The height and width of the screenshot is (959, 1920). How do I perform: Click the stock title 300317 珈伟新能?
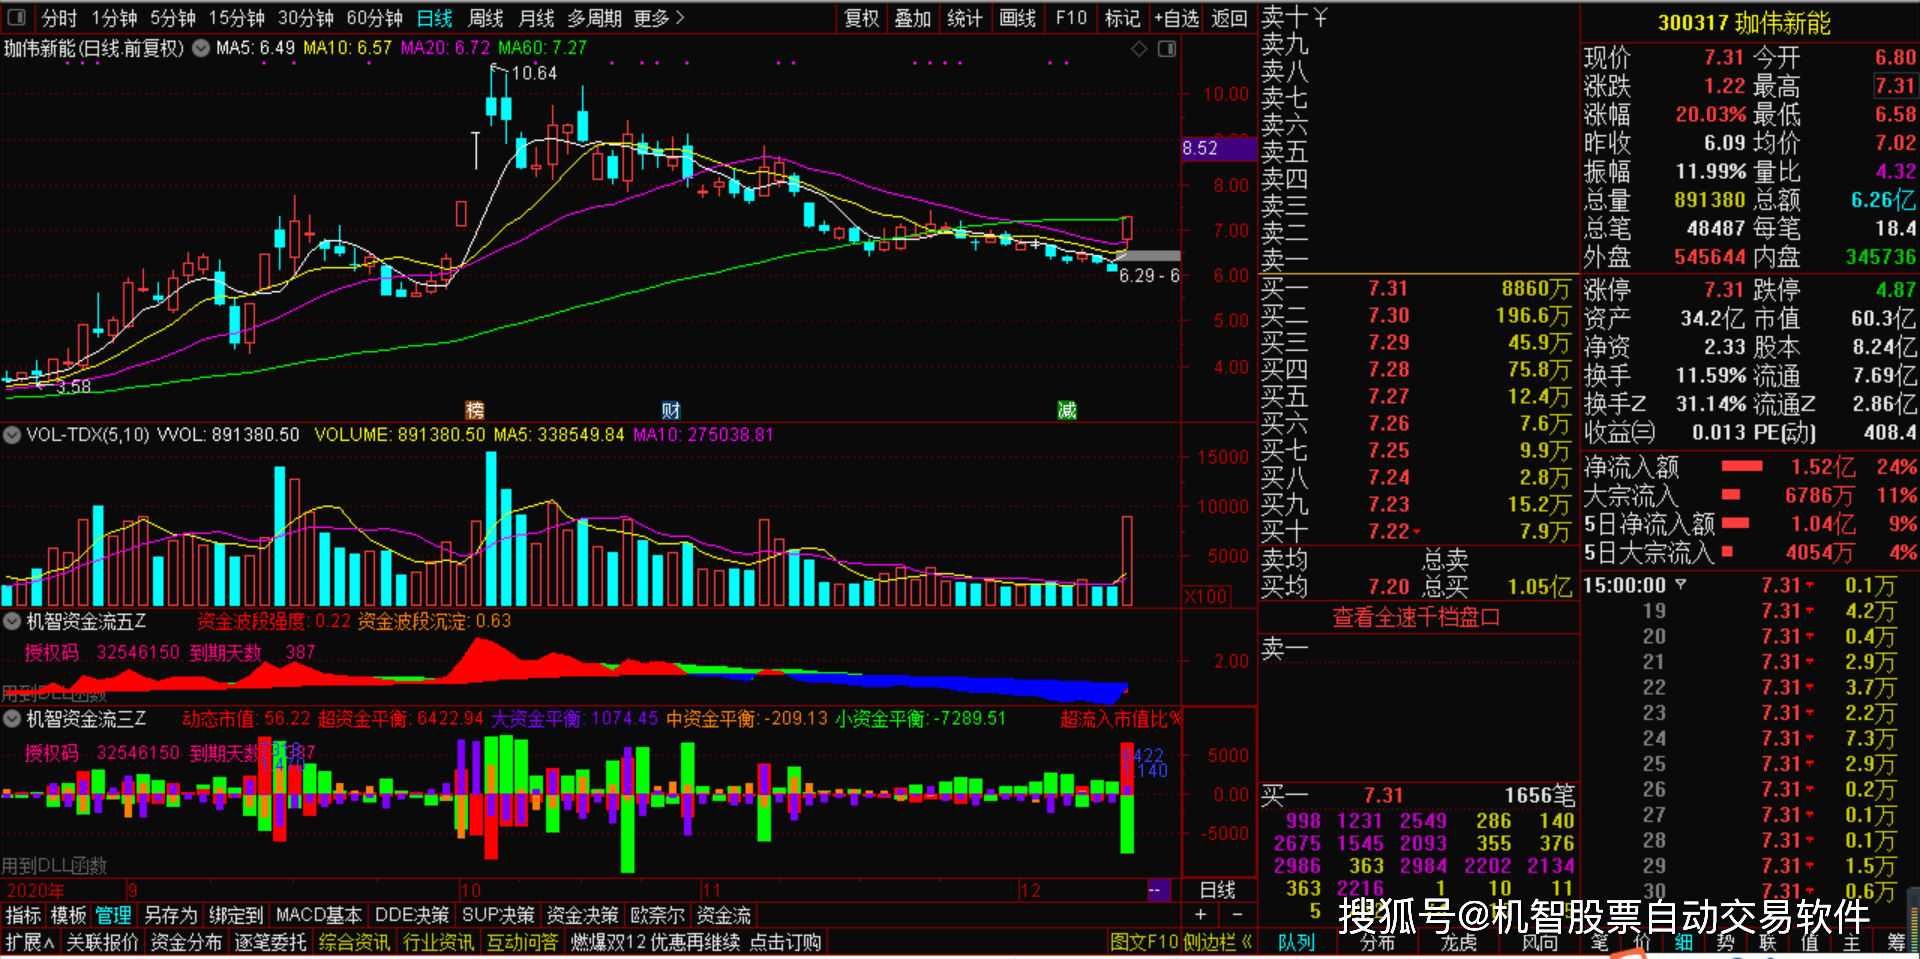[1744, 23]
